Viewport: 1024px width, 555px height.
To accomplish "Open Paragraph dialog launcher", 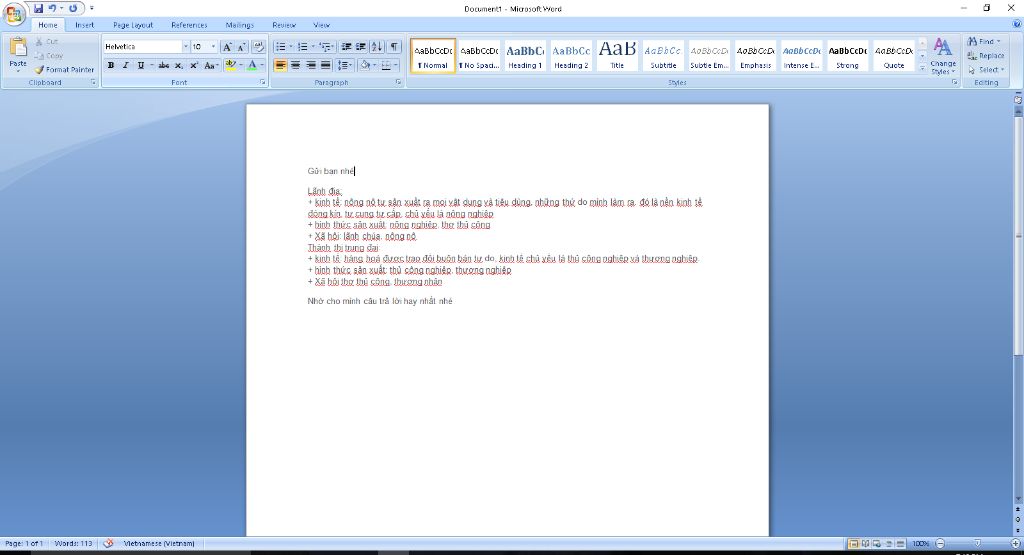I will 398,83.
